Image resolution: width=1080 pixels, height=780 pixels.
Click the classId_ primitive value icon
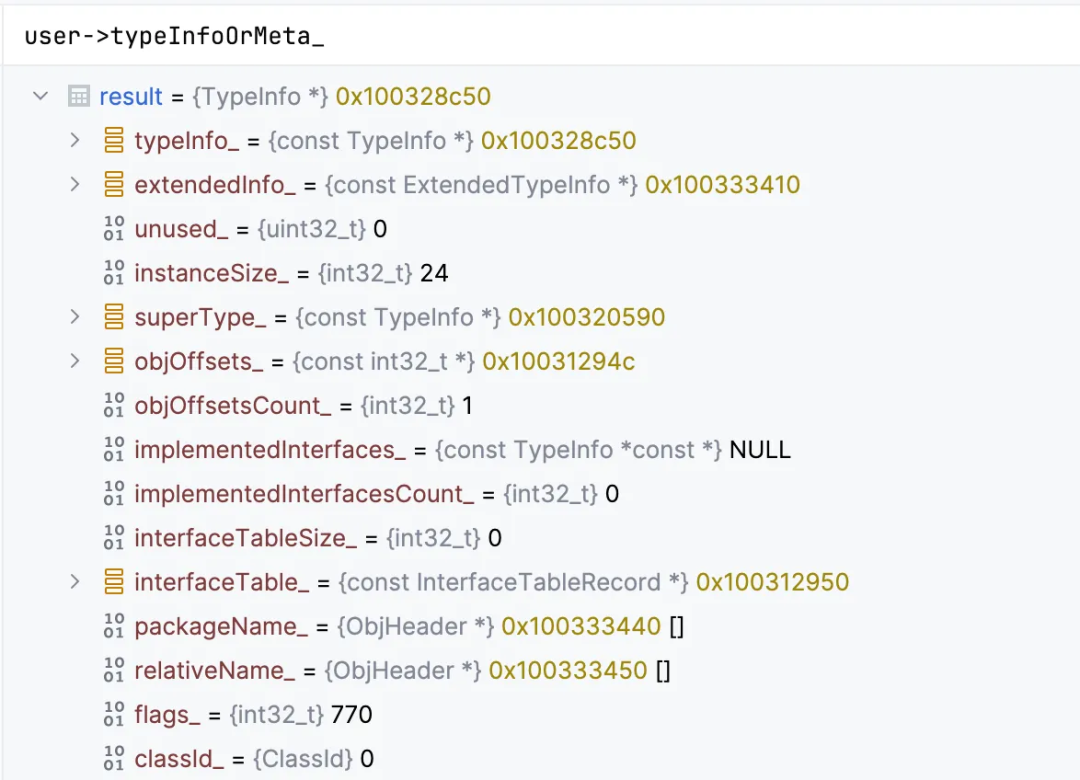114,758
